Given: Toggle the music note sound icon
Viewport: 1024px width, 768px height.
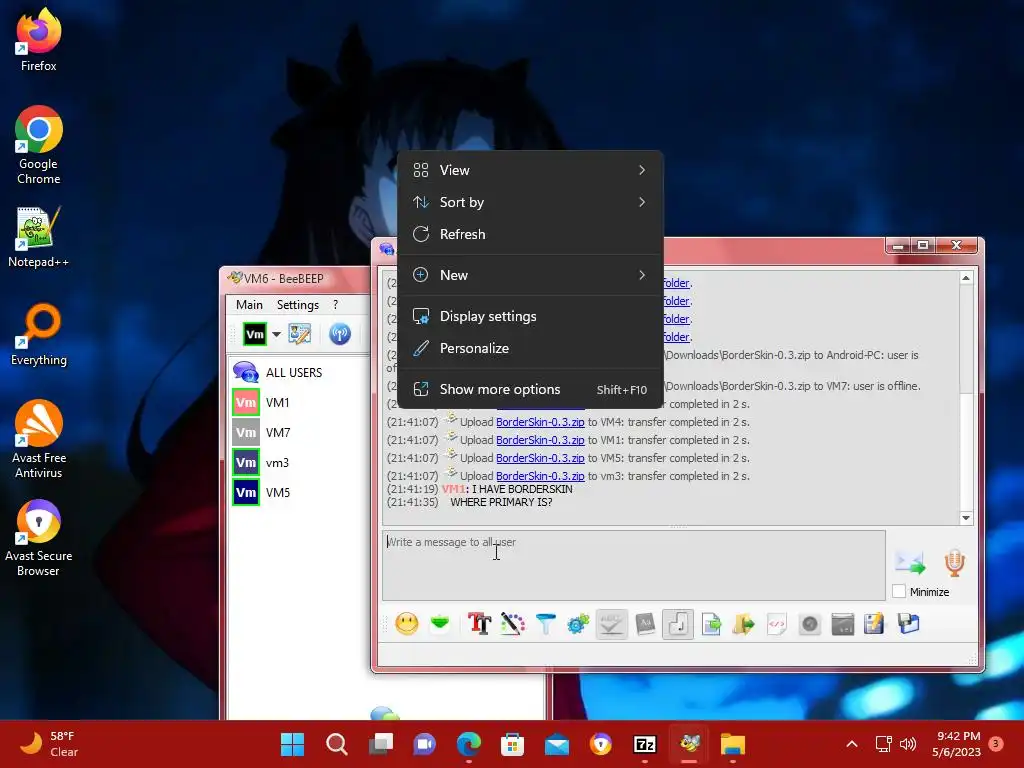Looking at the screenshot, I should click(678, 624).
